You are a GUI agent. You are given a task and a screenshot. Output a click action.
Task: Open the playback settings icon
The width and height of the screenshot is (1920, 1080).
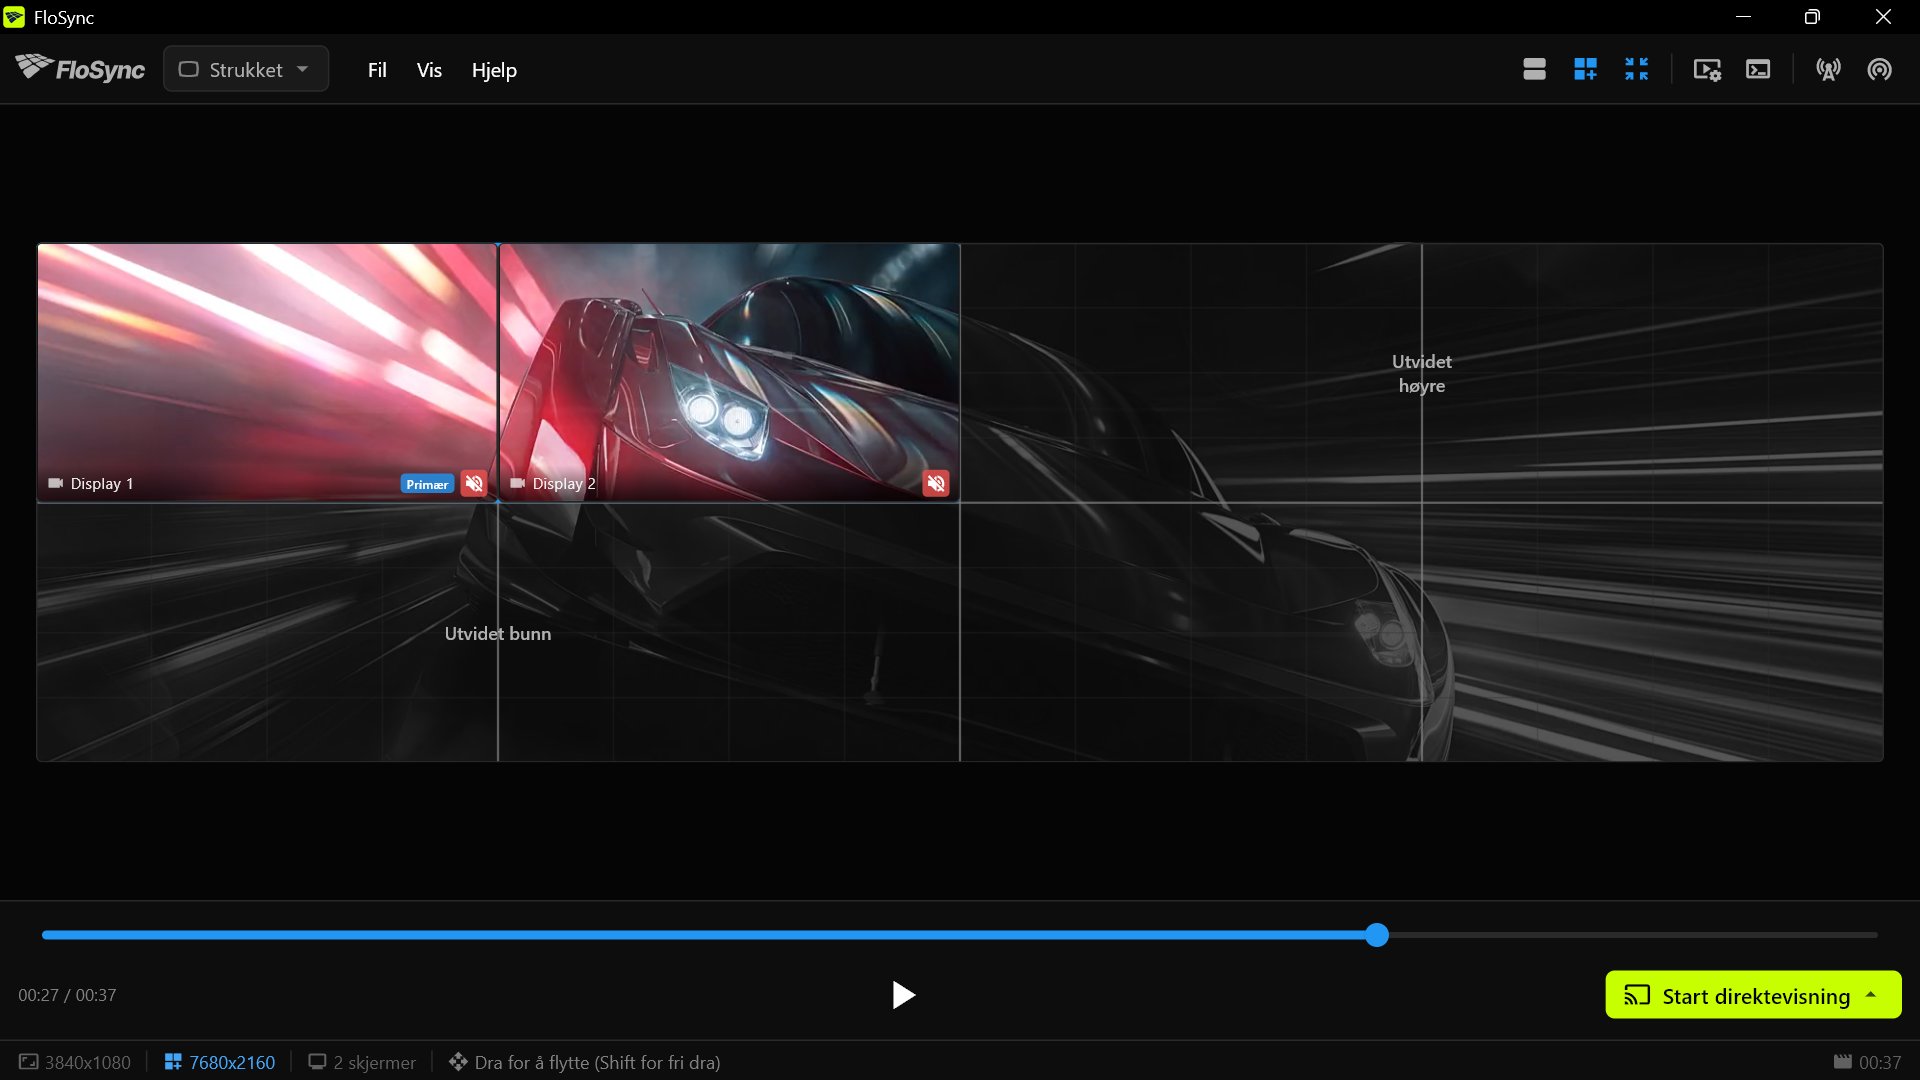tap(1707, 69)
